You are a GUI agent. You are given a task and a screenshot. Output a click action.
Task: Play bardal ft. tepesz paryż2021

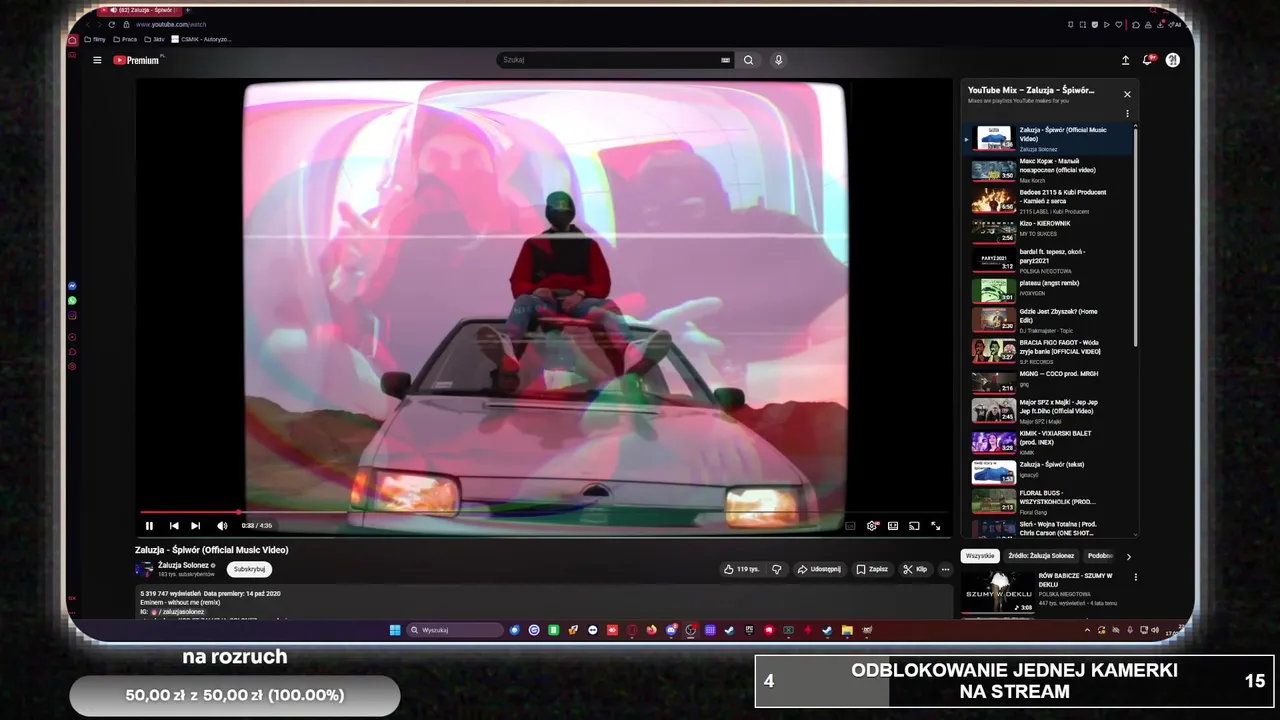coord(1050,260)
